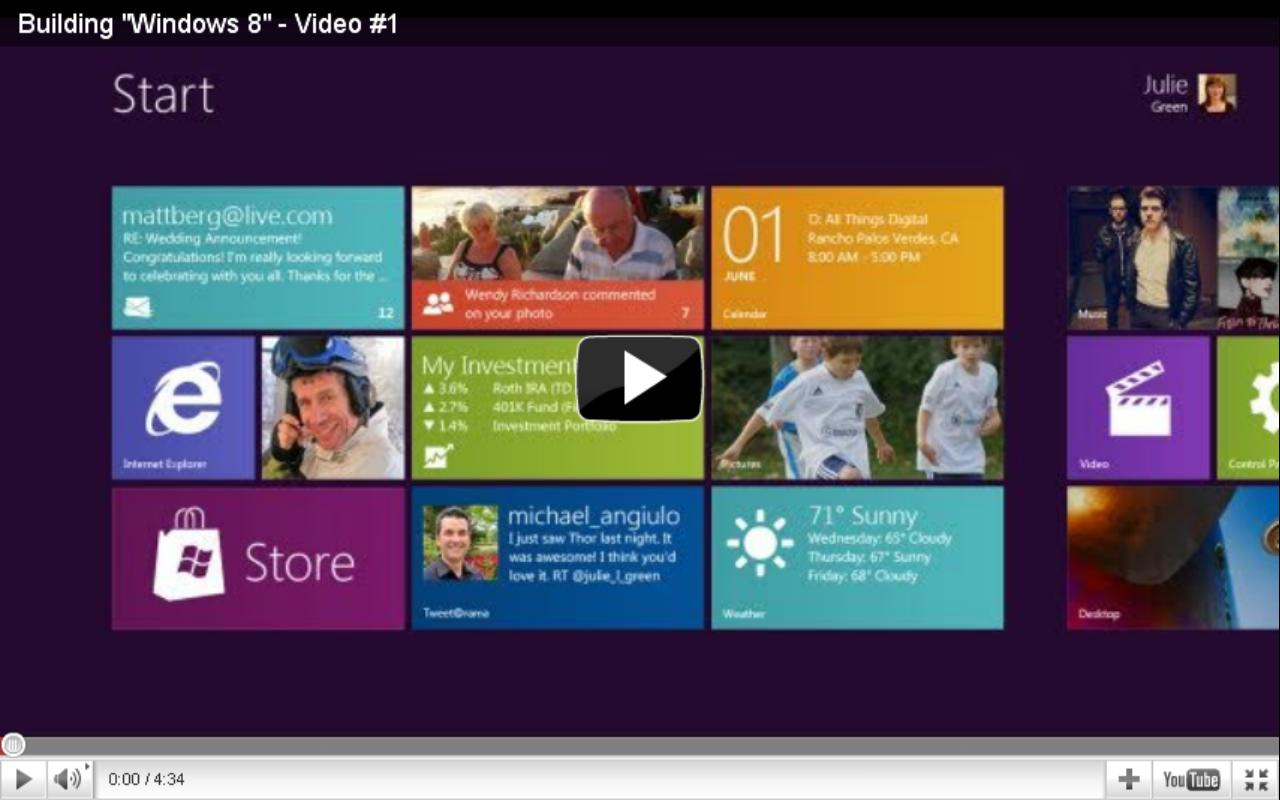
Task: Open the video on YouTube logo
Action: pos(1191,779)
